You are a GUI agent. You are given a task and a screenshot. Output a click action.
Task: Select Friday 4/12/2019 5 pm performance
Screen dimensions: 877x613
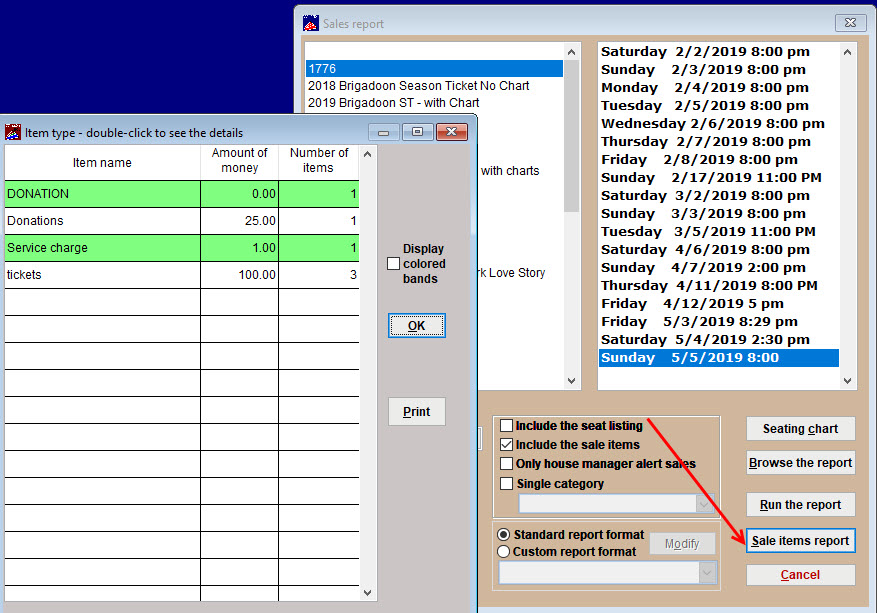[x=719, y=303]
